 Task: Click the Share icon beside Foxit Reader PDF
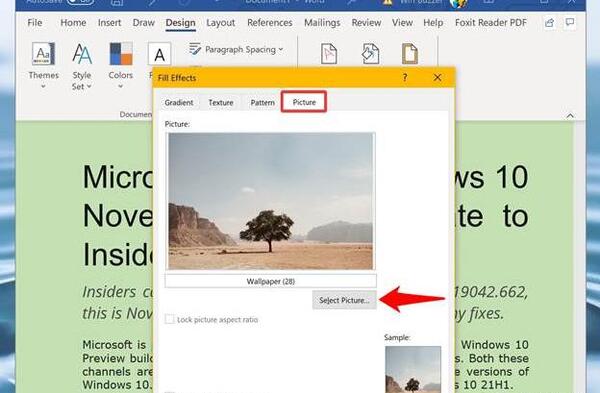[549, 23]
